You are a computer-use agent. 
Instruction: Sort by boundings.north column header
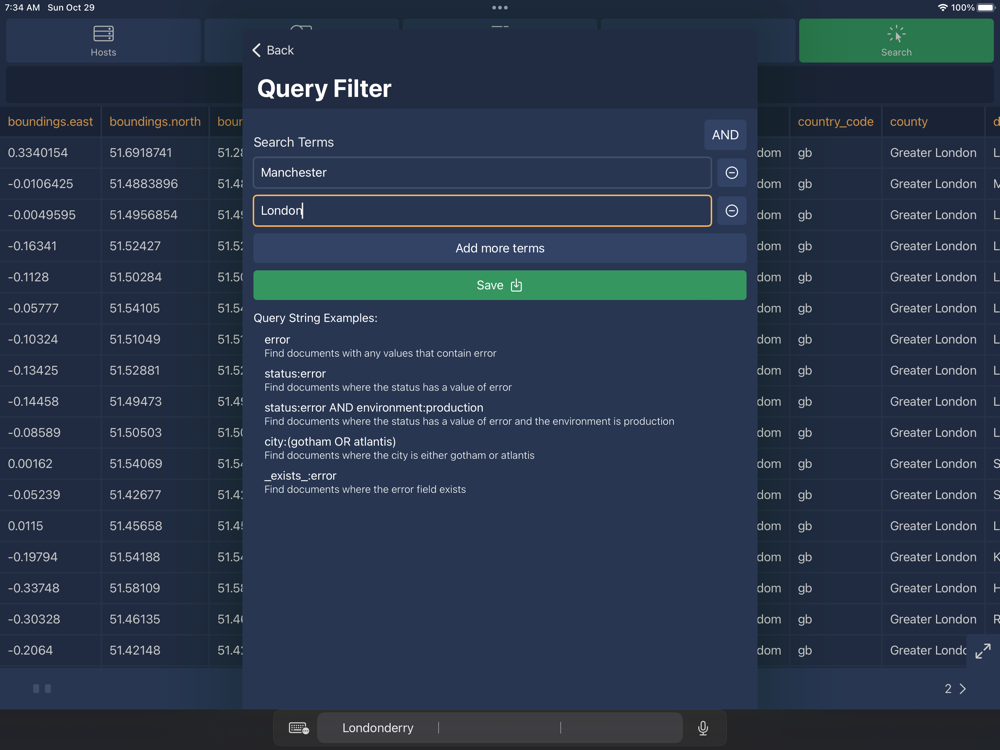(x=155, y=122)
